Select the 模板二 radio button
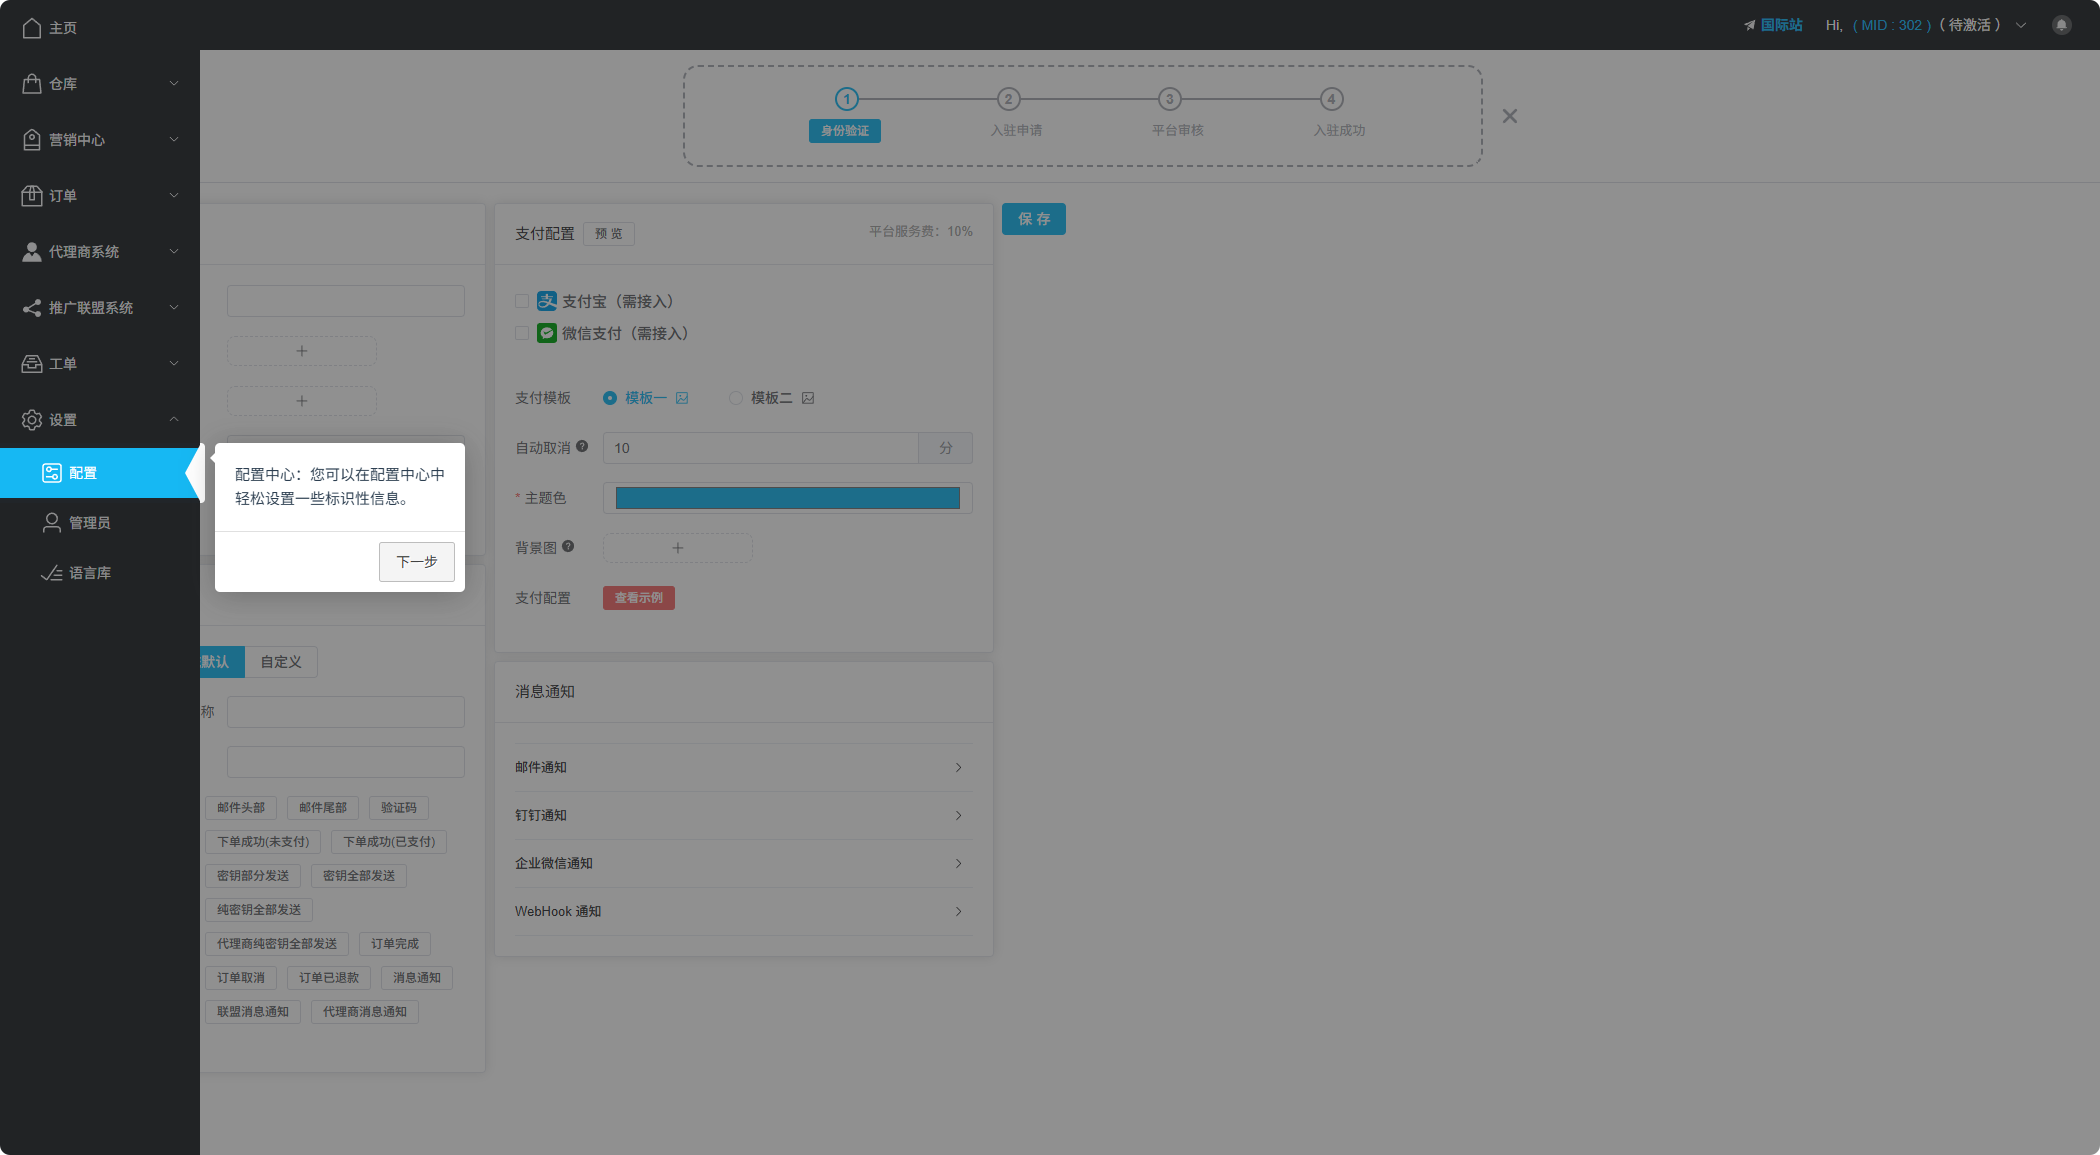This screenshot has width=2100, height=1155. [x=736, y=398]
